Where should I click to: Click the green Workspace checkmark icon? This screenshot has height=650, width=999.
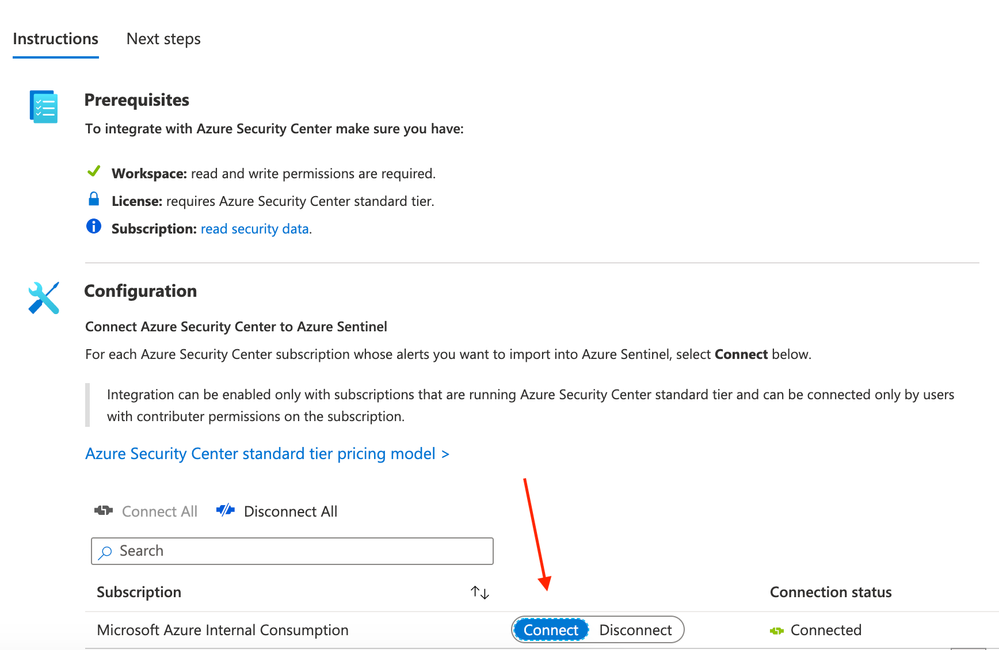pos(94,171)
